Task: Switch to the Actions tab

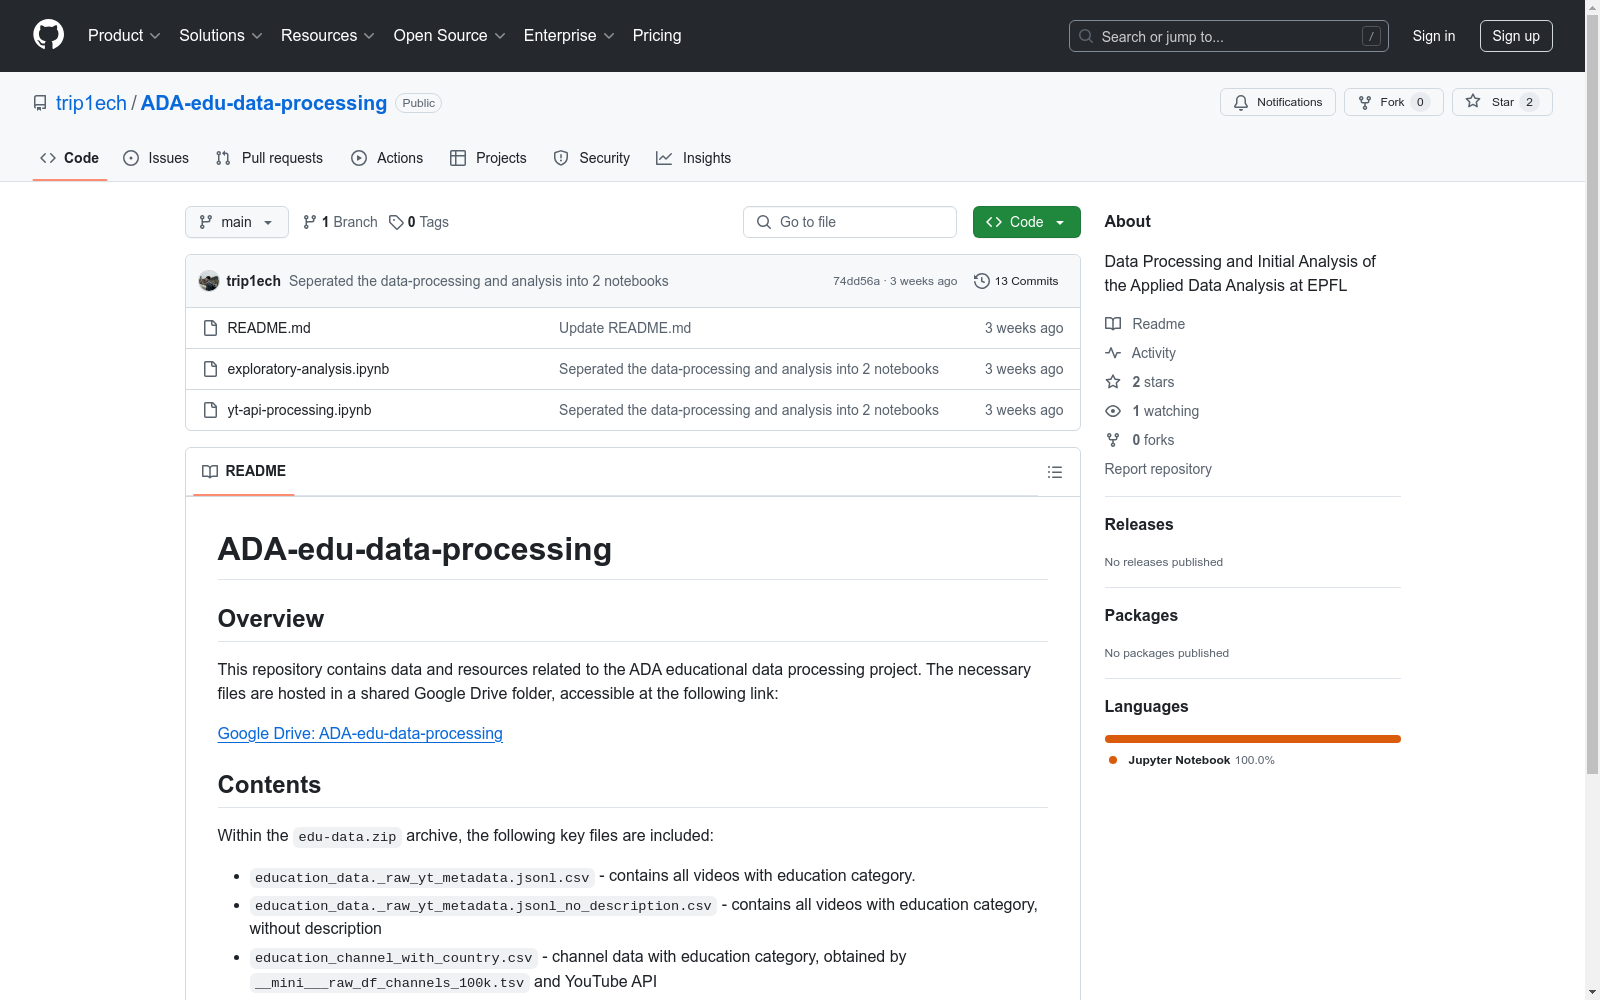Action: [387, 158]
